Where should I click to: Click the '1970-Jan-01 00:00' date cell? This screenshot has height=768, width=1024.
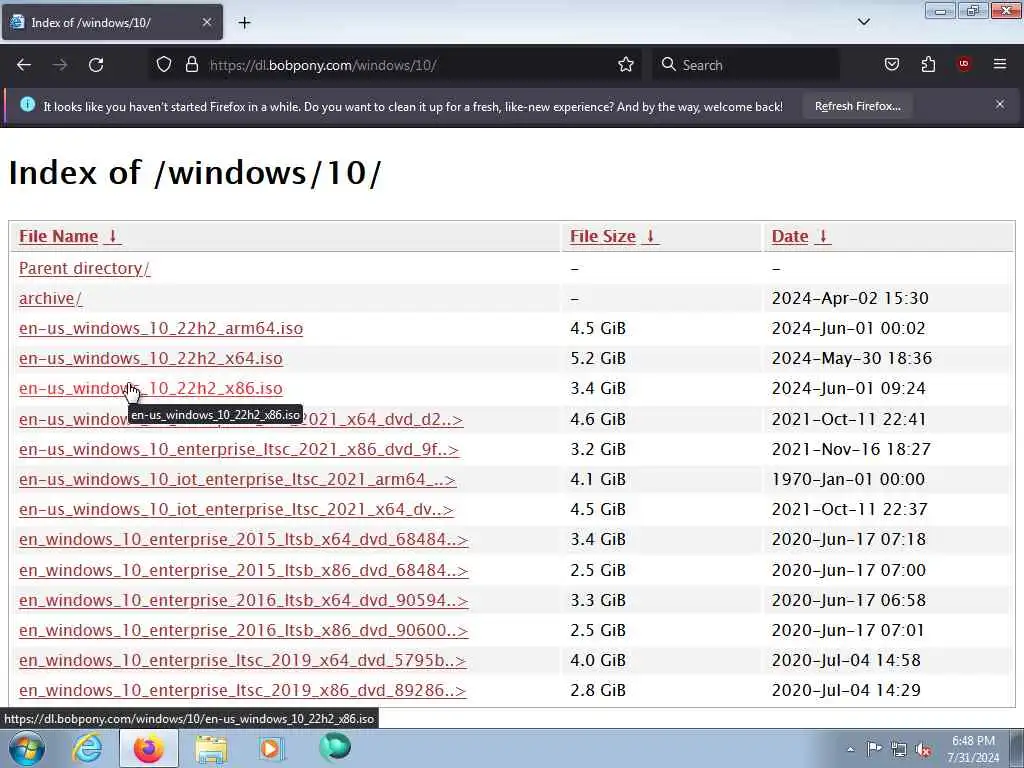[848, 480]
